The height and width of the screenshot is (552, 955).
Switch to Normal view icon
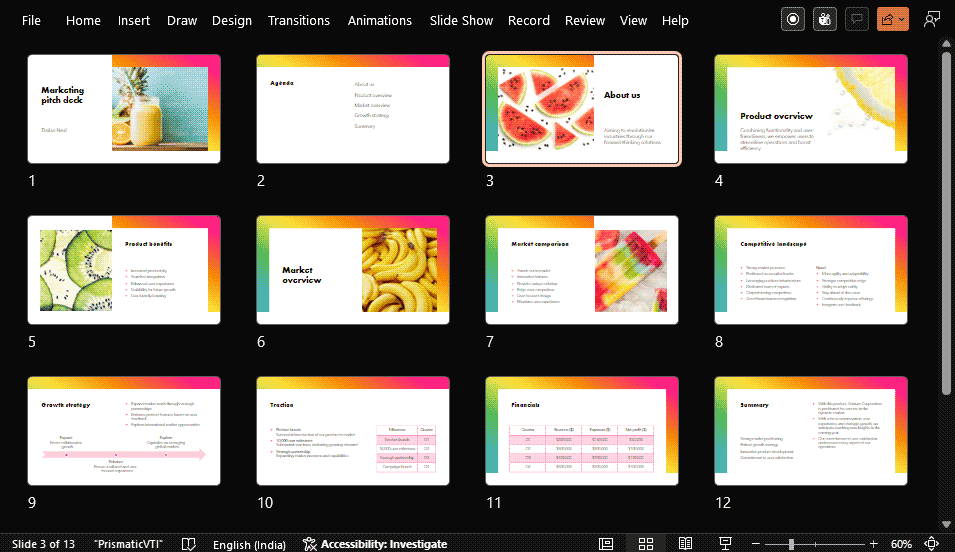click(x=605, y=543)
